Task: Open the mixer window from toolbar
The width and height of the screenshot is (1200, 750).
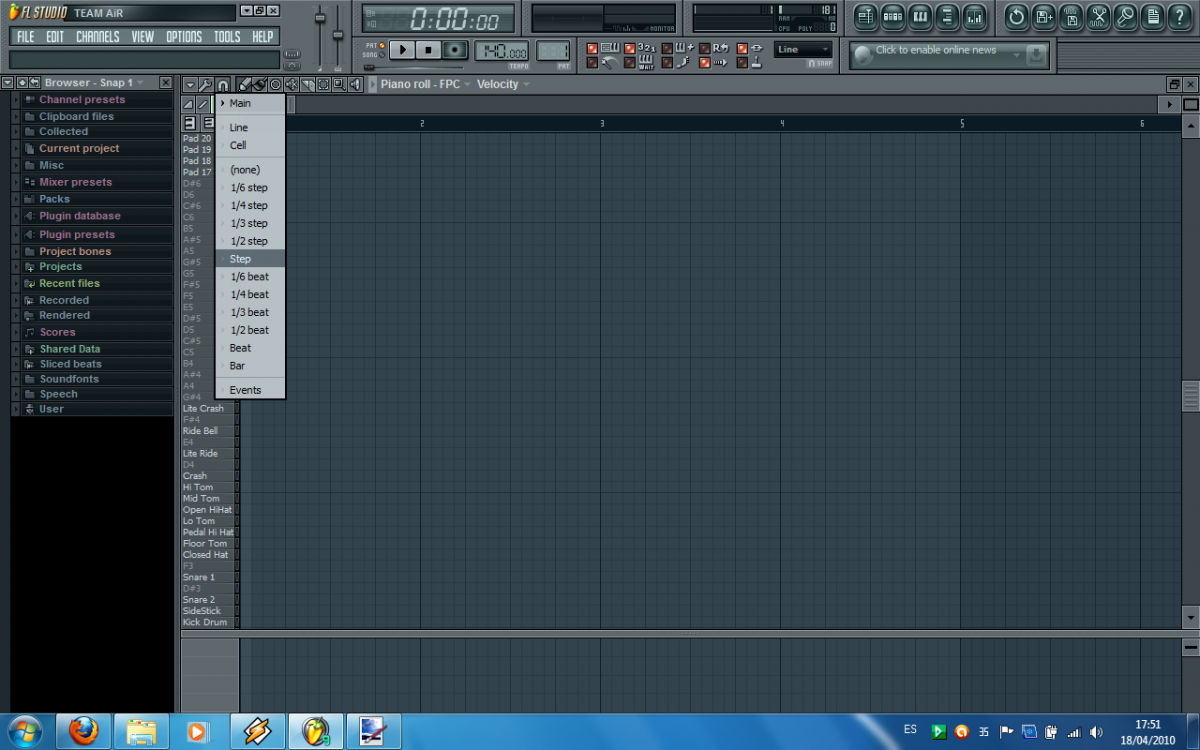Action: (x=973, y=16)
